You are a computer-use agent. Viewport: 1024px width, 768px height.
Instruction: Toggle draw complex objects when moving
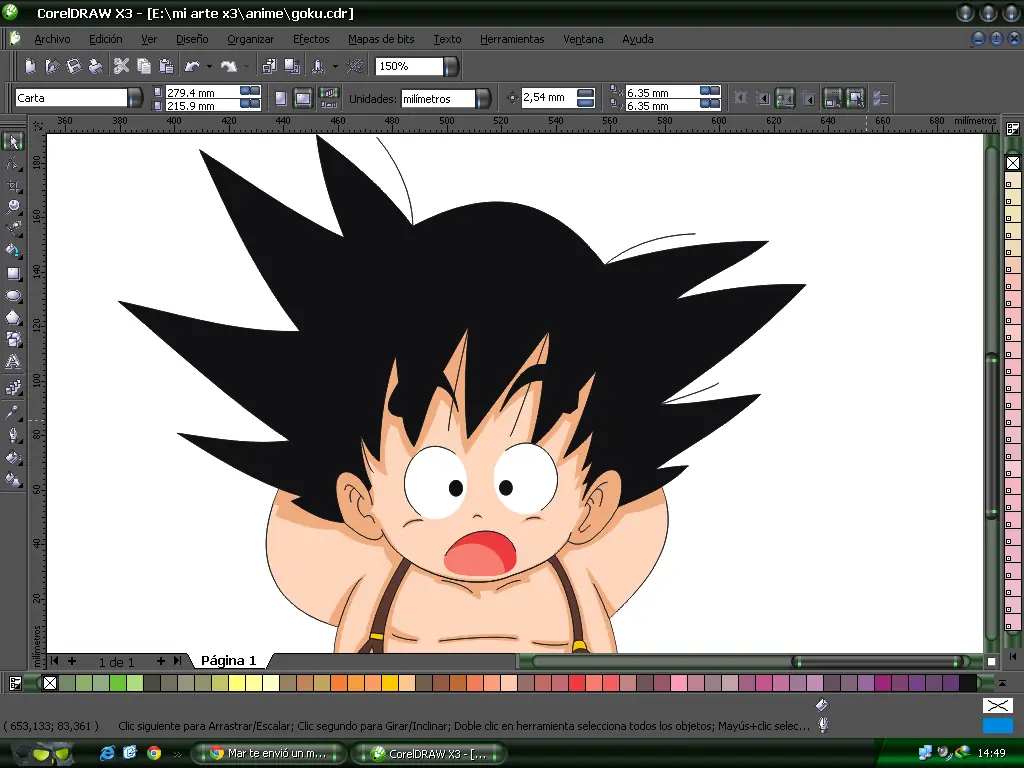832,99
